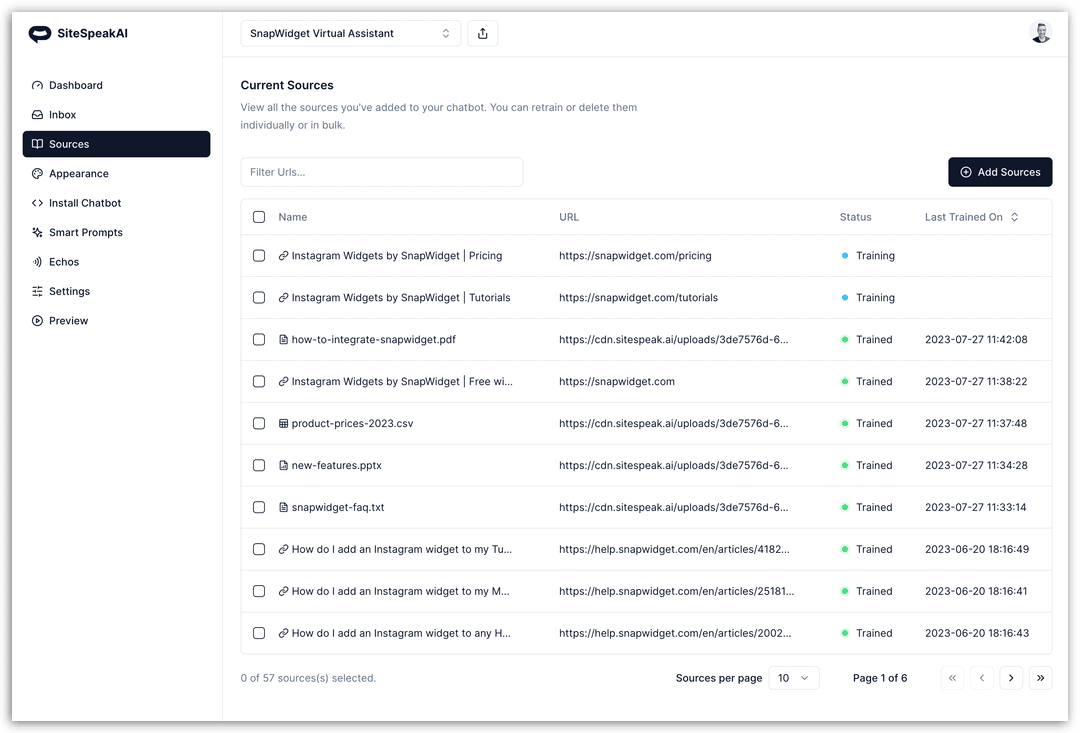Check the Tutorials source row checkbox

click(259, 298)
